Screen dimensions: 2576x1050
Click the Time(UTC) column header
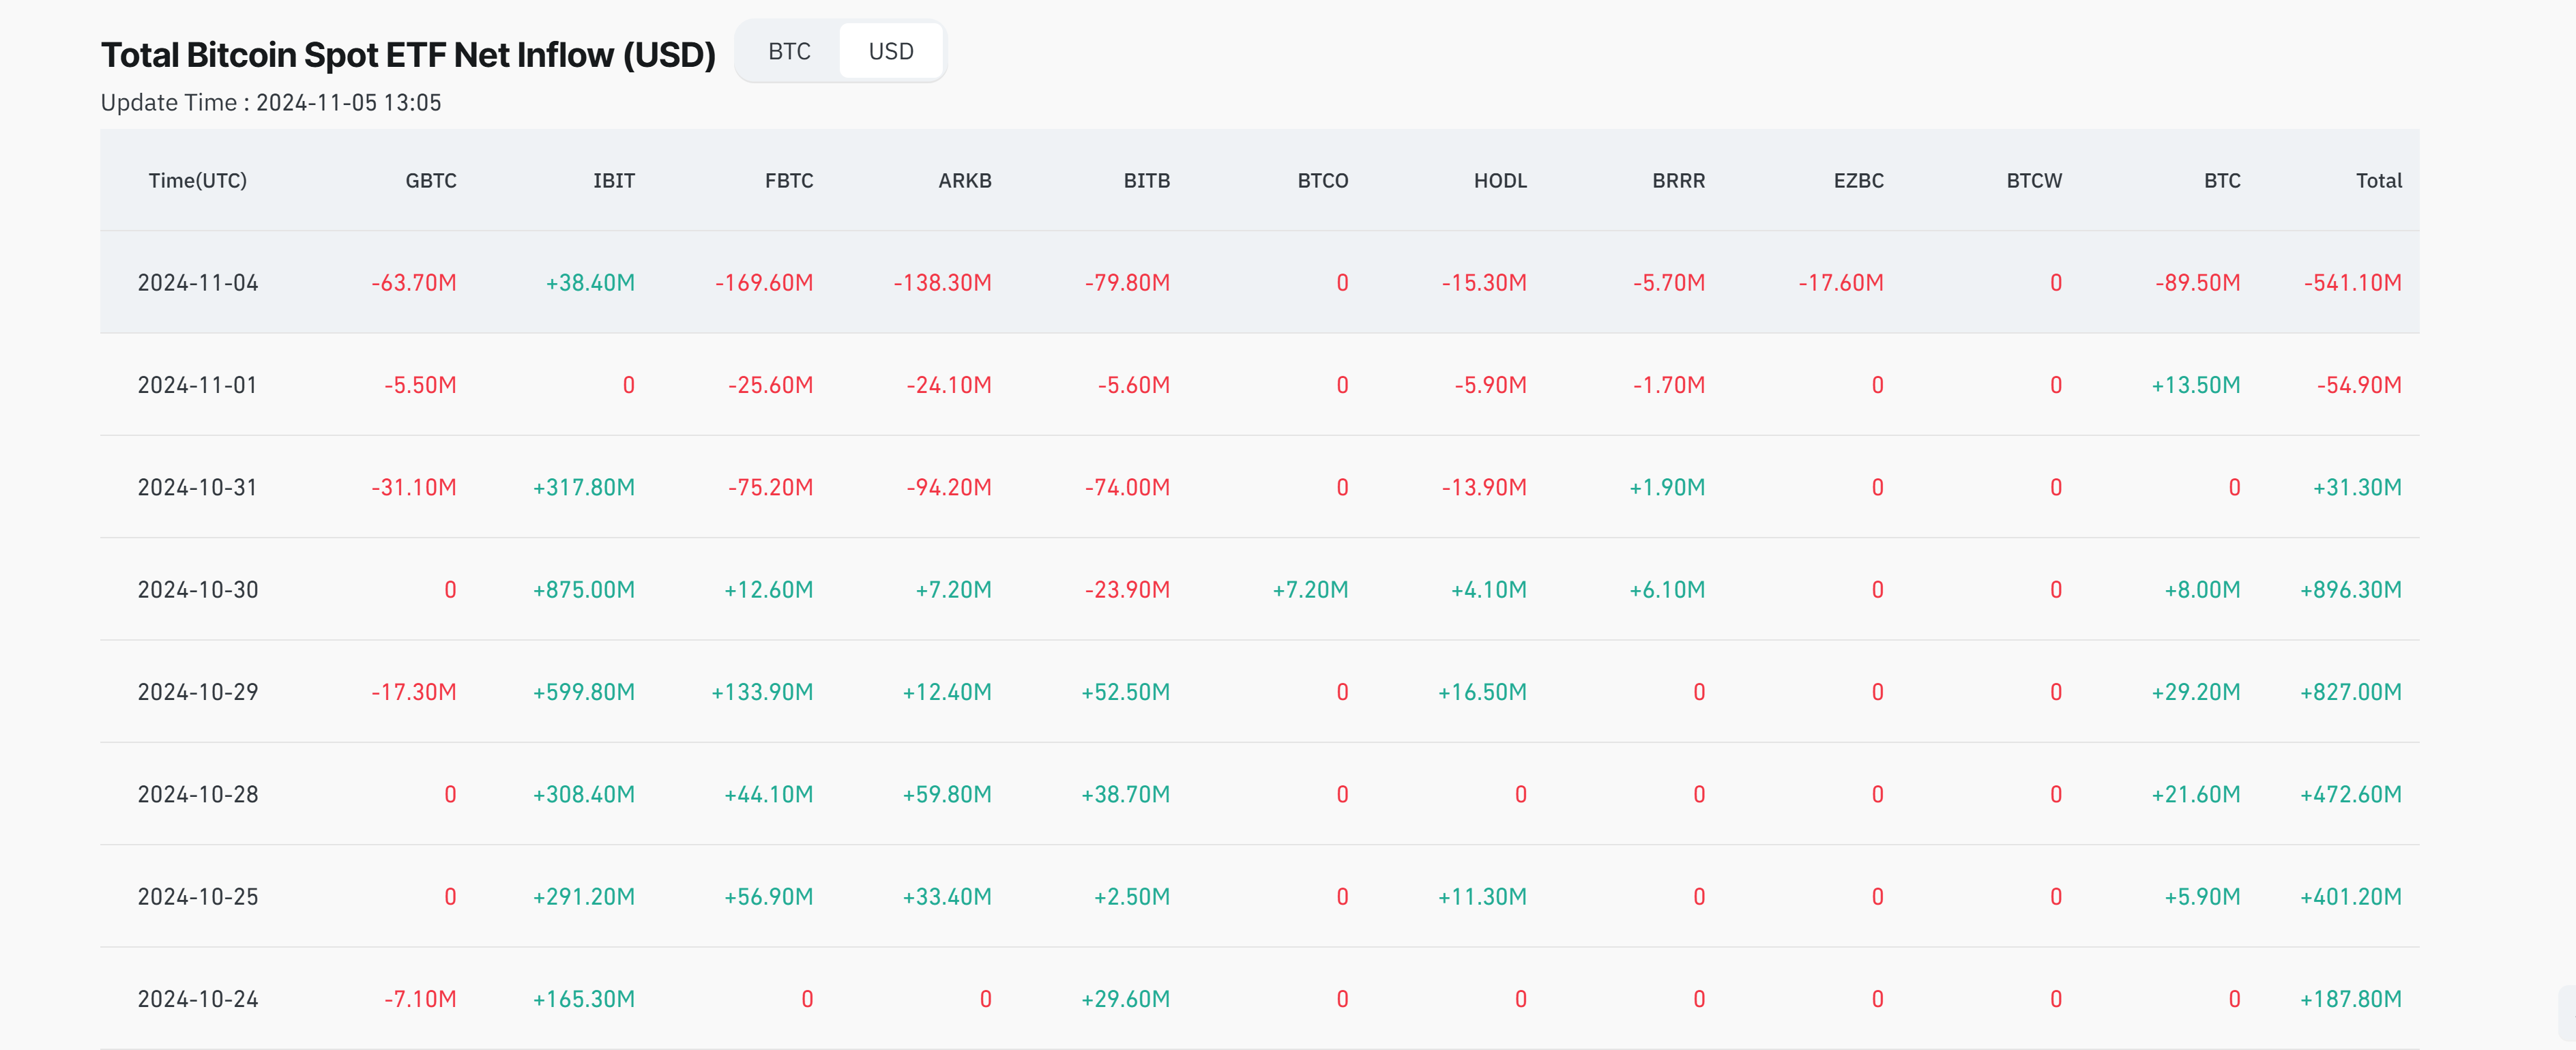197,181
